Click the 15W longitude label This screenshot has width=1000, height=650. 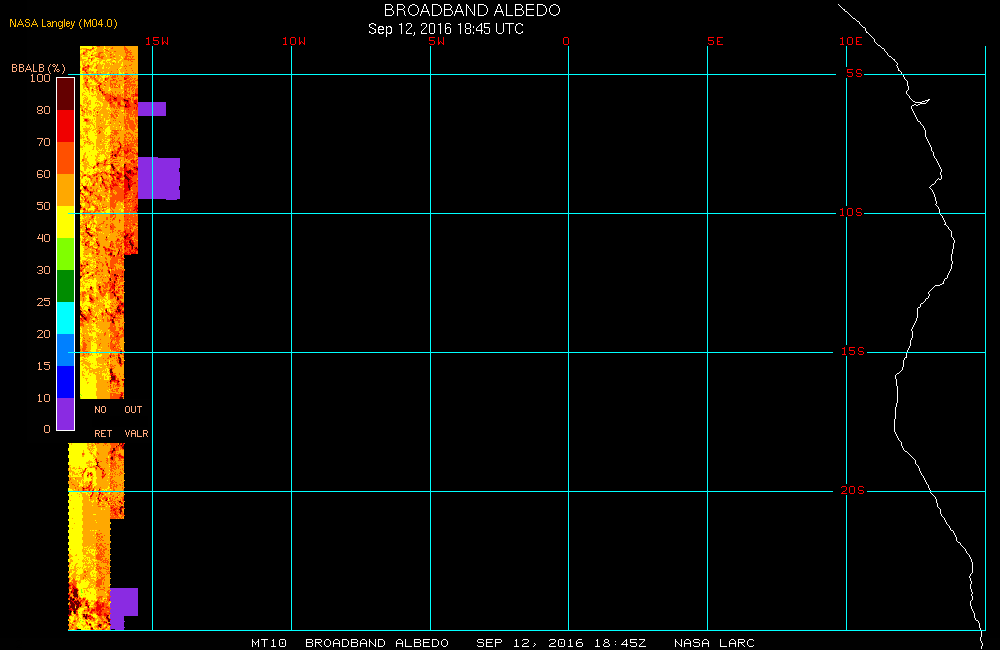157,41
